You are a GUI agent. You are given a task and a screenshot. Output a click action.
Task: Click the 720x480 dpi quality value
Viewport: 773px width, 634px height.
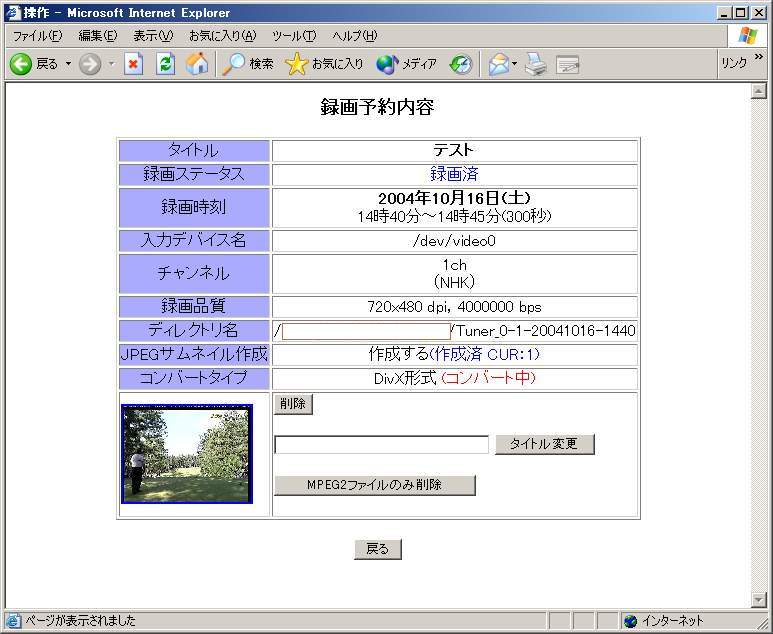[x=454, y=307]
